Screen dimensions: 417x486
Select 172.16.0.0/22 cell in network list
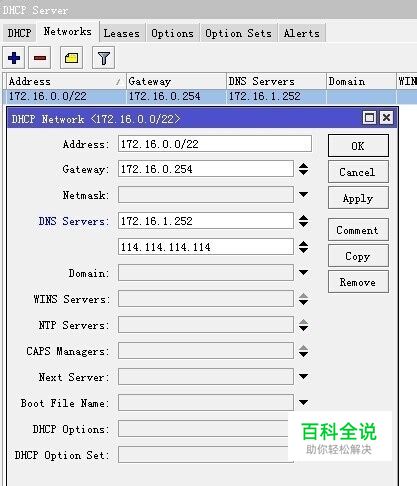coord(66,96)
